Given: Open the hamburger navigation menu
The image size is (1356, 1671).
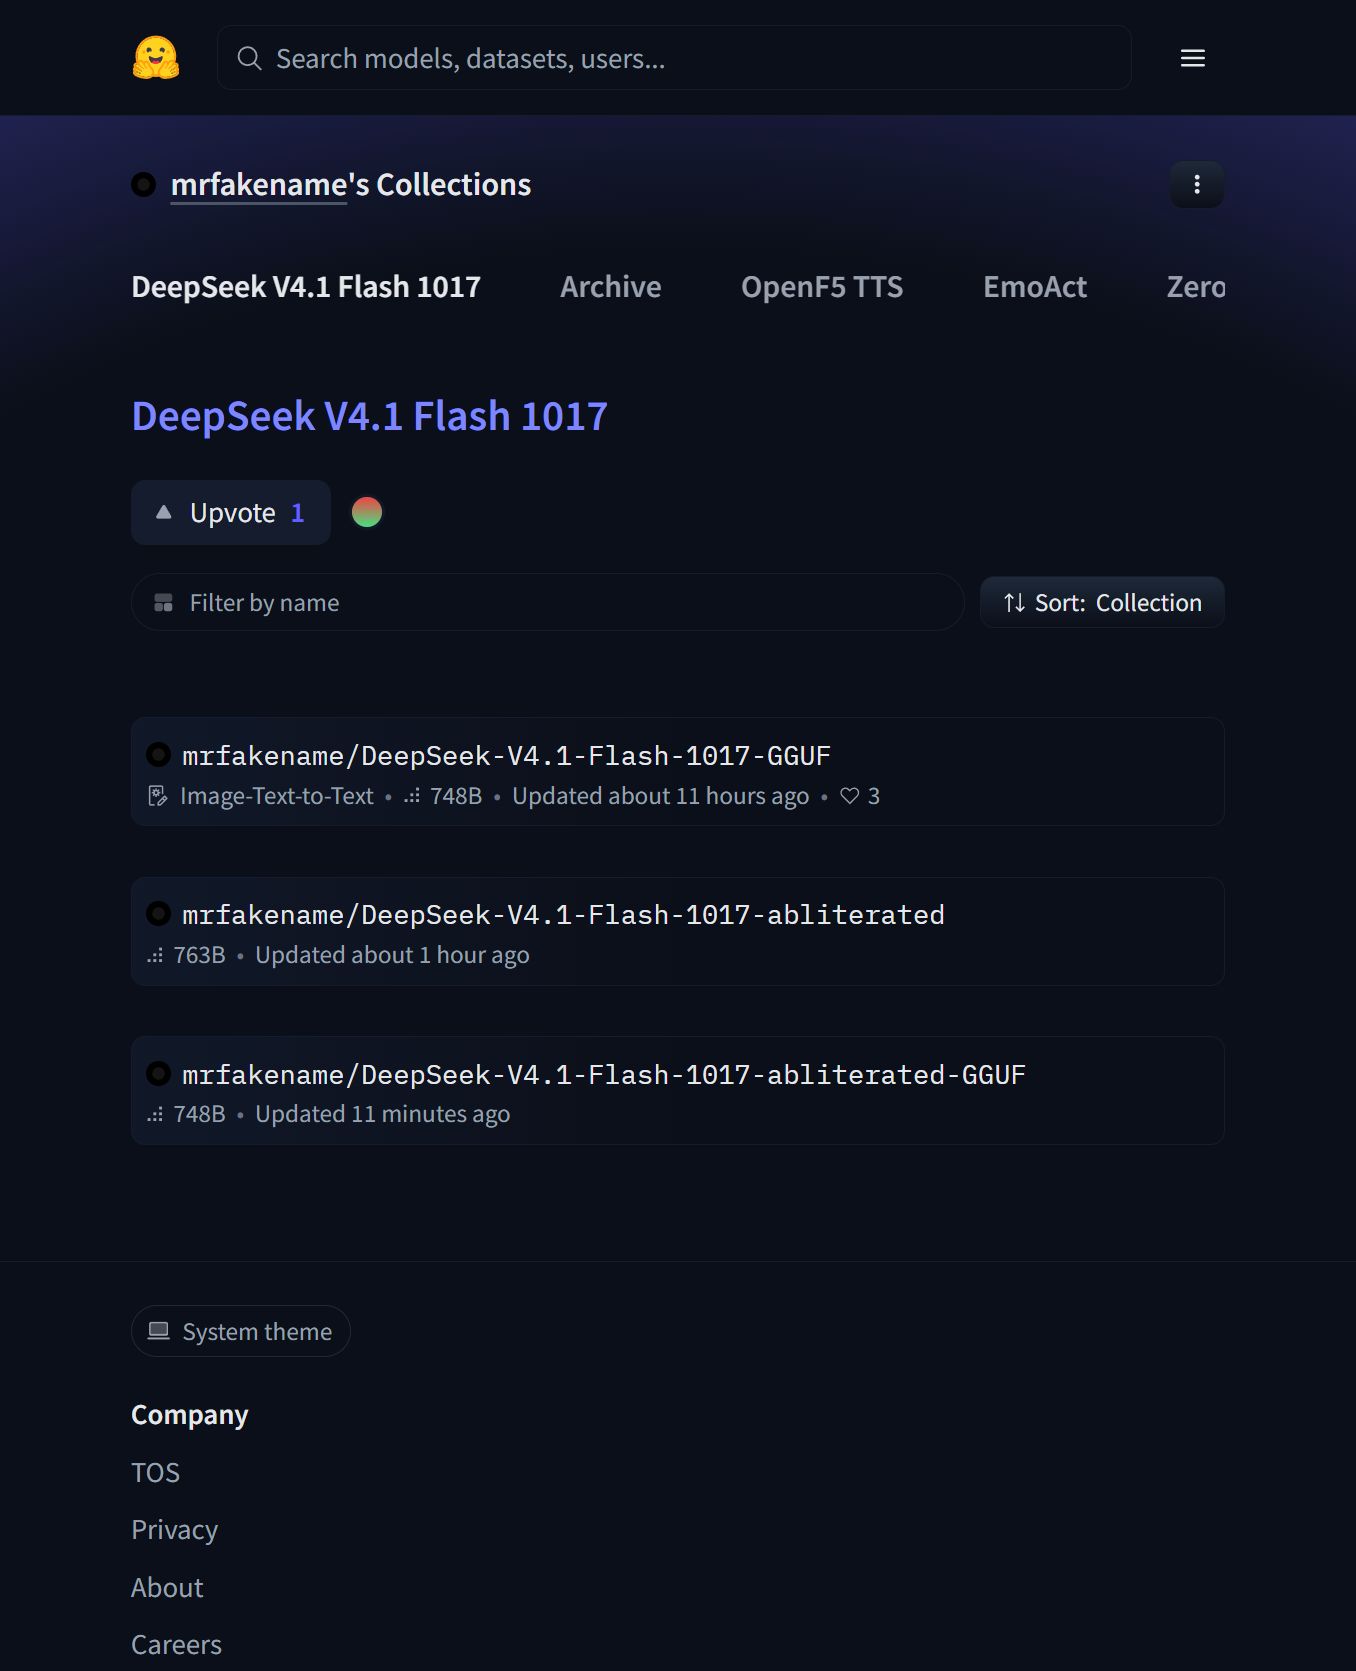Looking at the screenshot, I should tap(1192, 58).
